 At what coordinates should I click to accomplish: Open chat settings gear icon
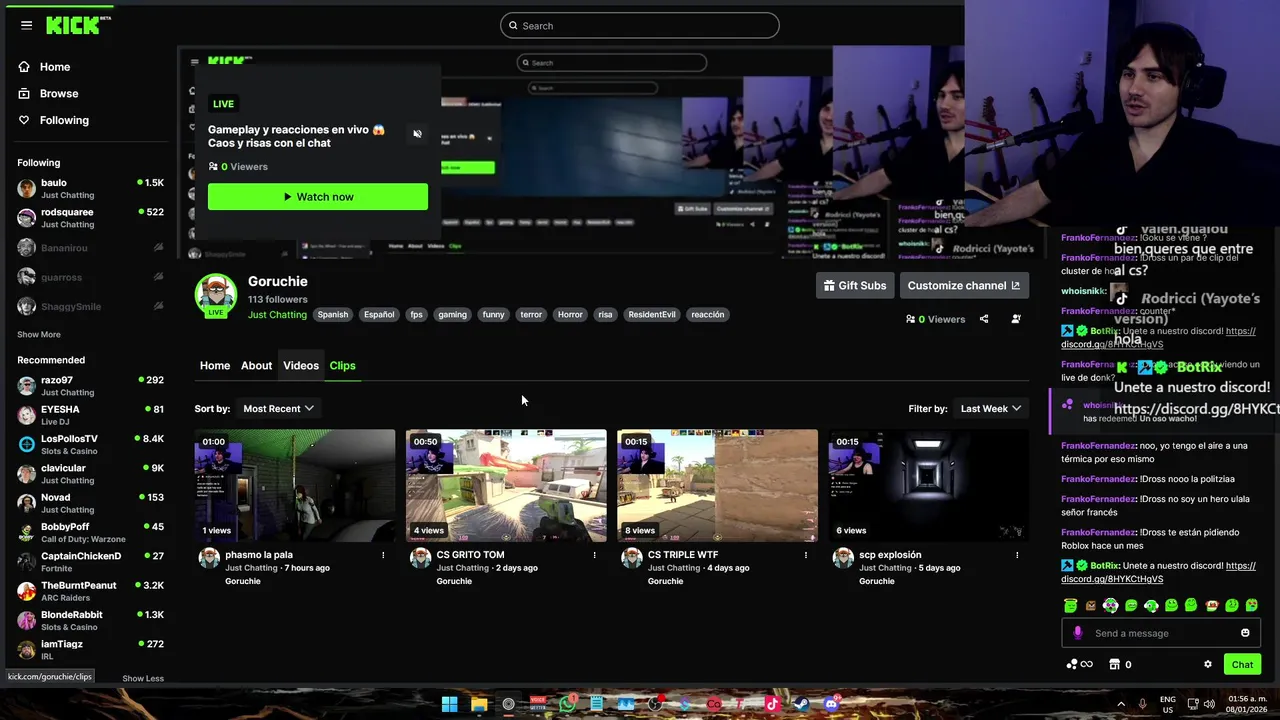pos(1208,664)
